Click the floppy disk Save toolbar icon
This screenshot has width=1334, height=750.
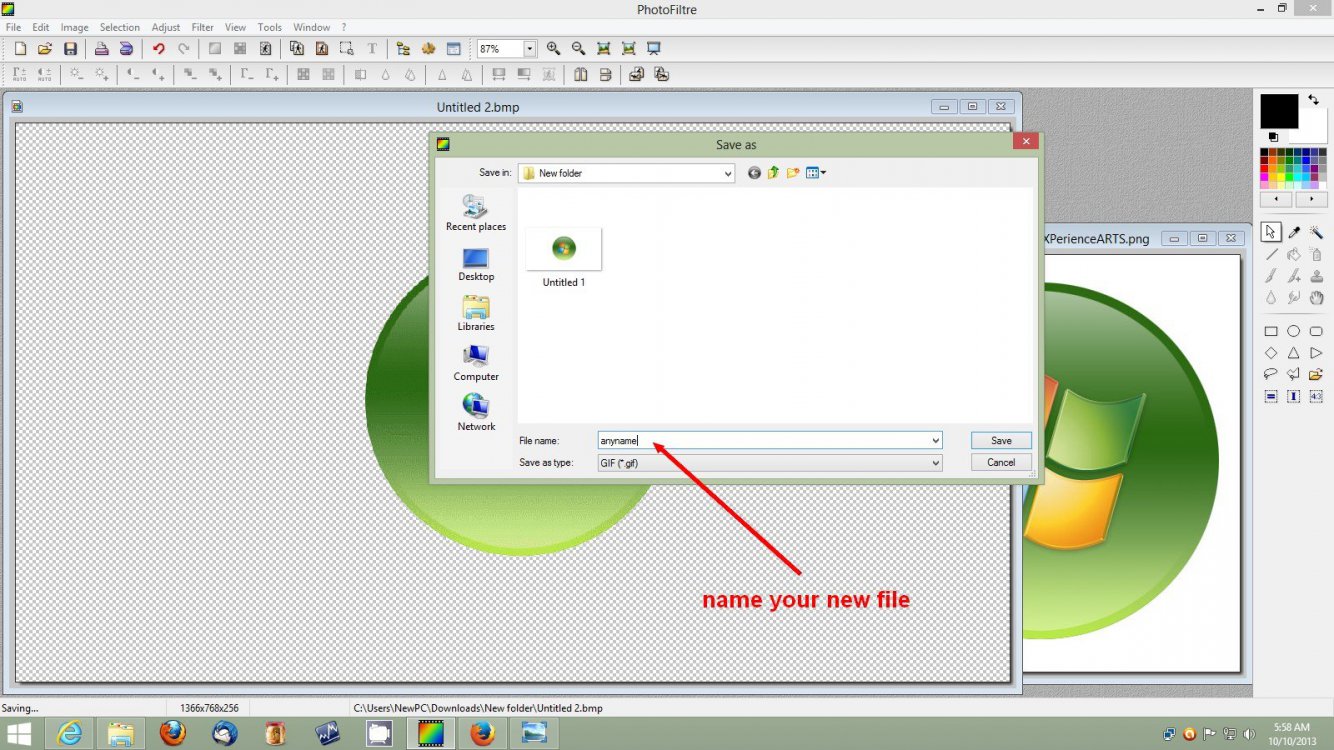pos(70,48)
